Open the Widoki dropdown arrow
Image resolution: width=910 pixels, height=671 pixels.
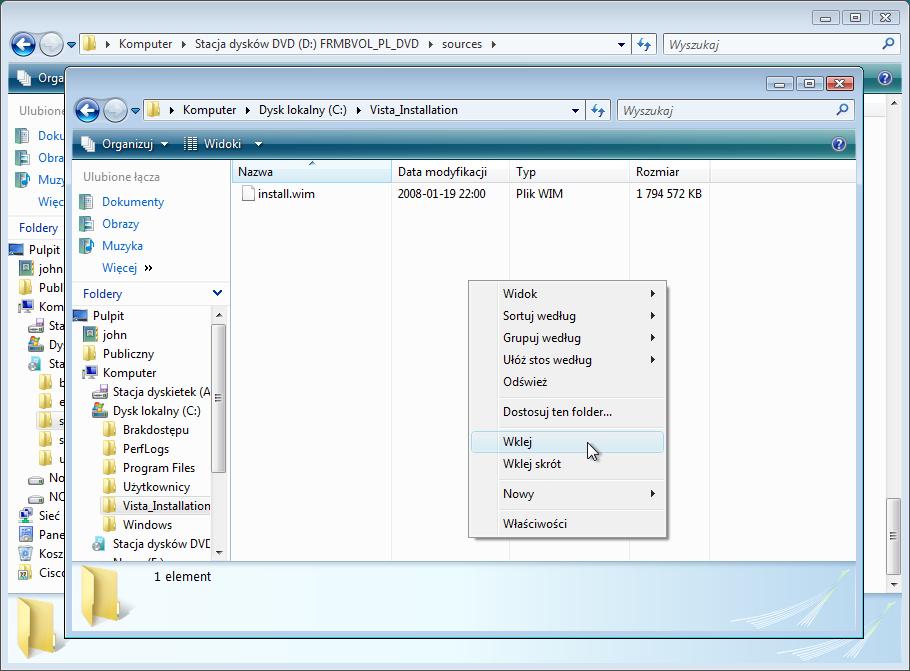point(258,144)
